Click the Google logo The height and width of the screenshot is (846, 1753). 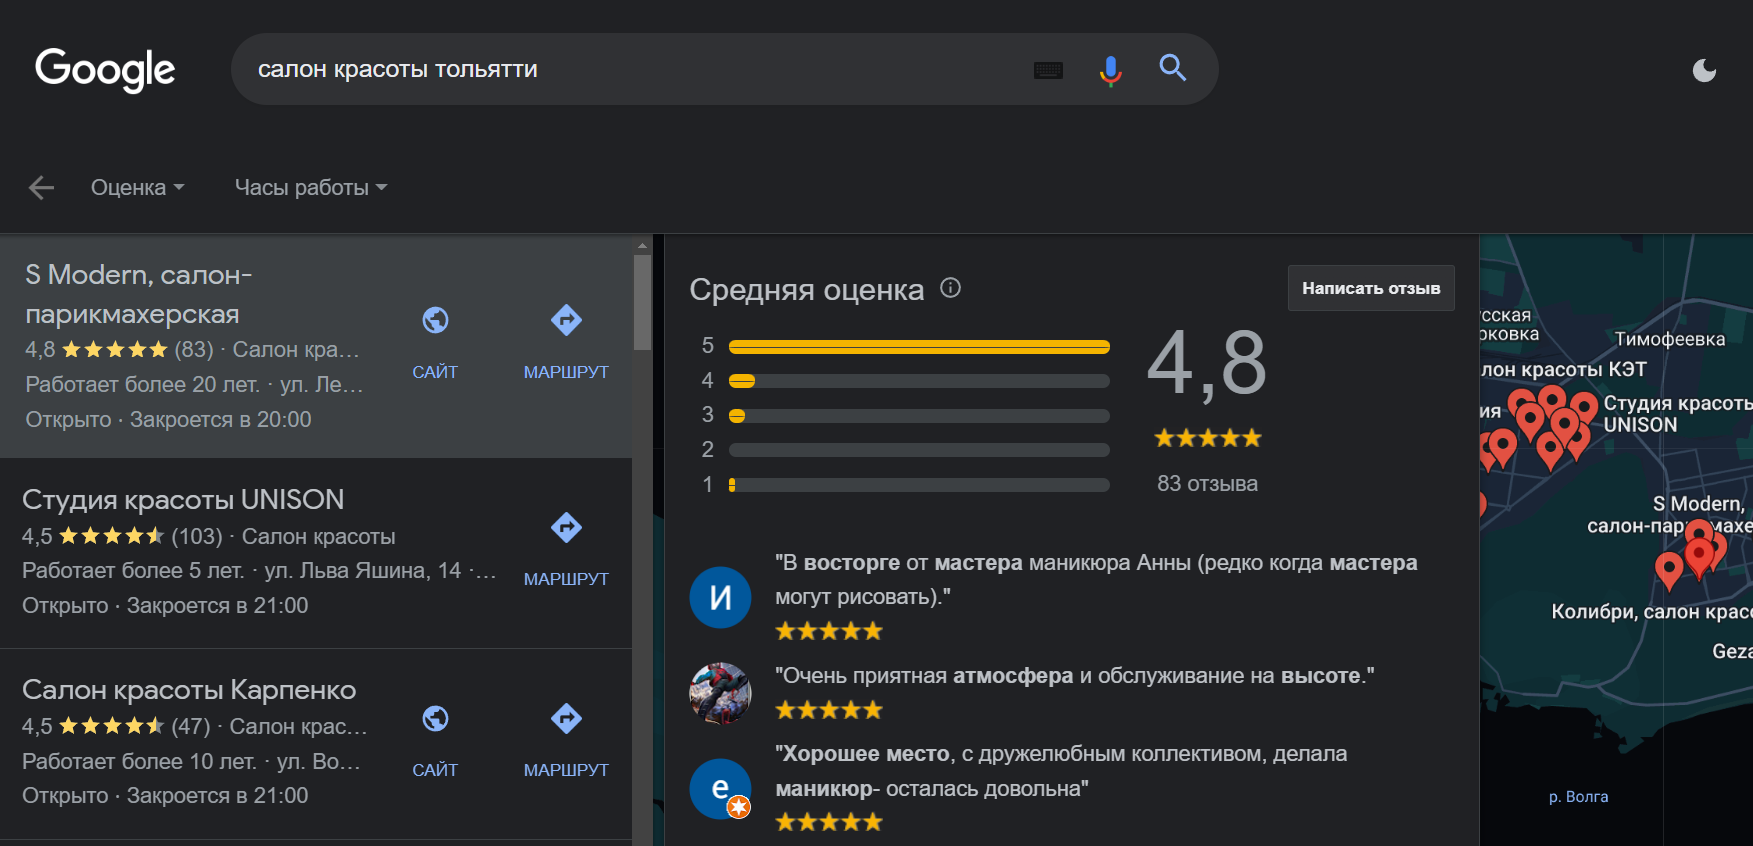[105, 69]
